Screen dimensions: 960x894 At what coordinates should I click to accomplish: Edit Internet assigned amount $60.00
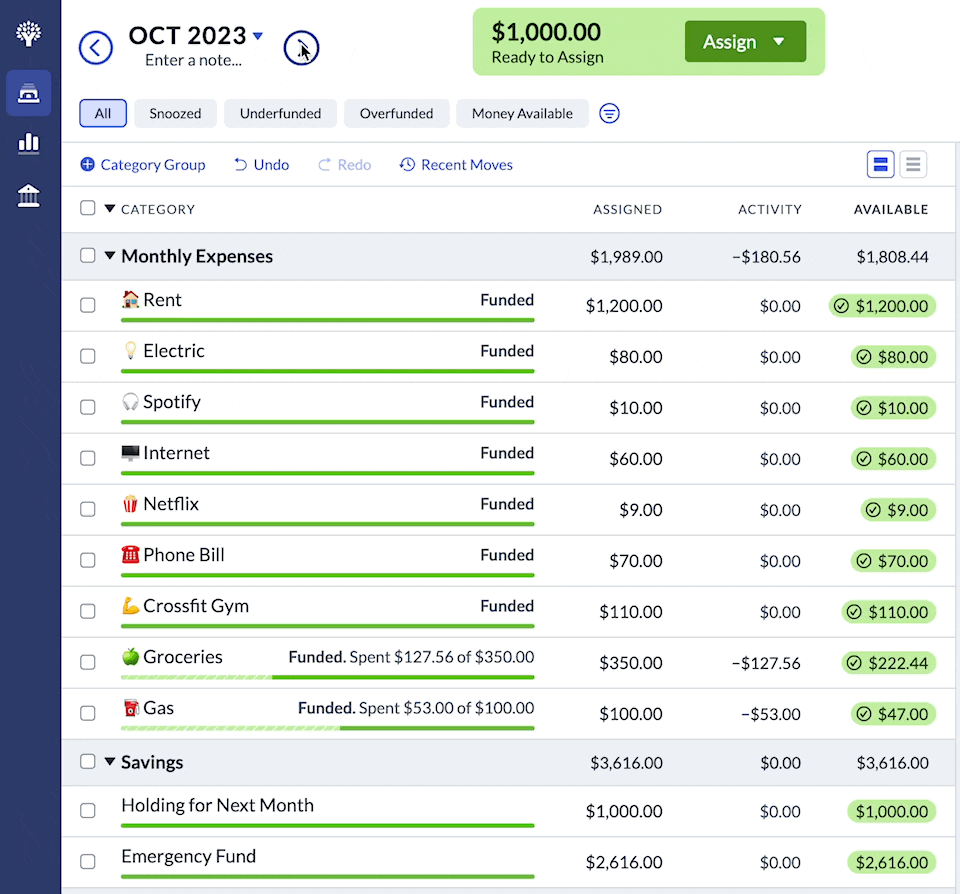(x=636, y=459)
